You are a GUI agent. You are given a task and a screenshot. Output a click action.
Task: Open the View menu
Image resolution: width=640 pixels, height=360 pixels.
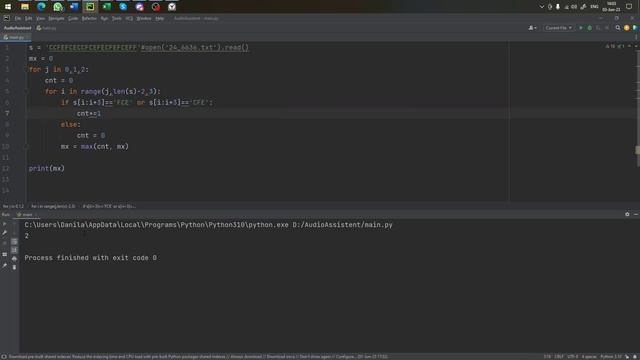tap(40, 18)
